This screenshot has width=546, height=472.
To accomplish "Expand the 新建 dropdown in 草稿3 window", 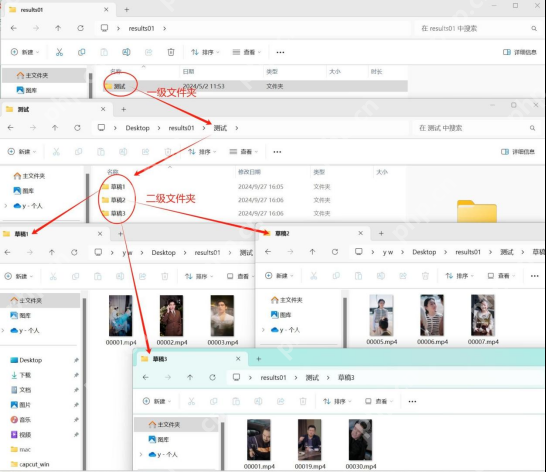I will [157, 401].
